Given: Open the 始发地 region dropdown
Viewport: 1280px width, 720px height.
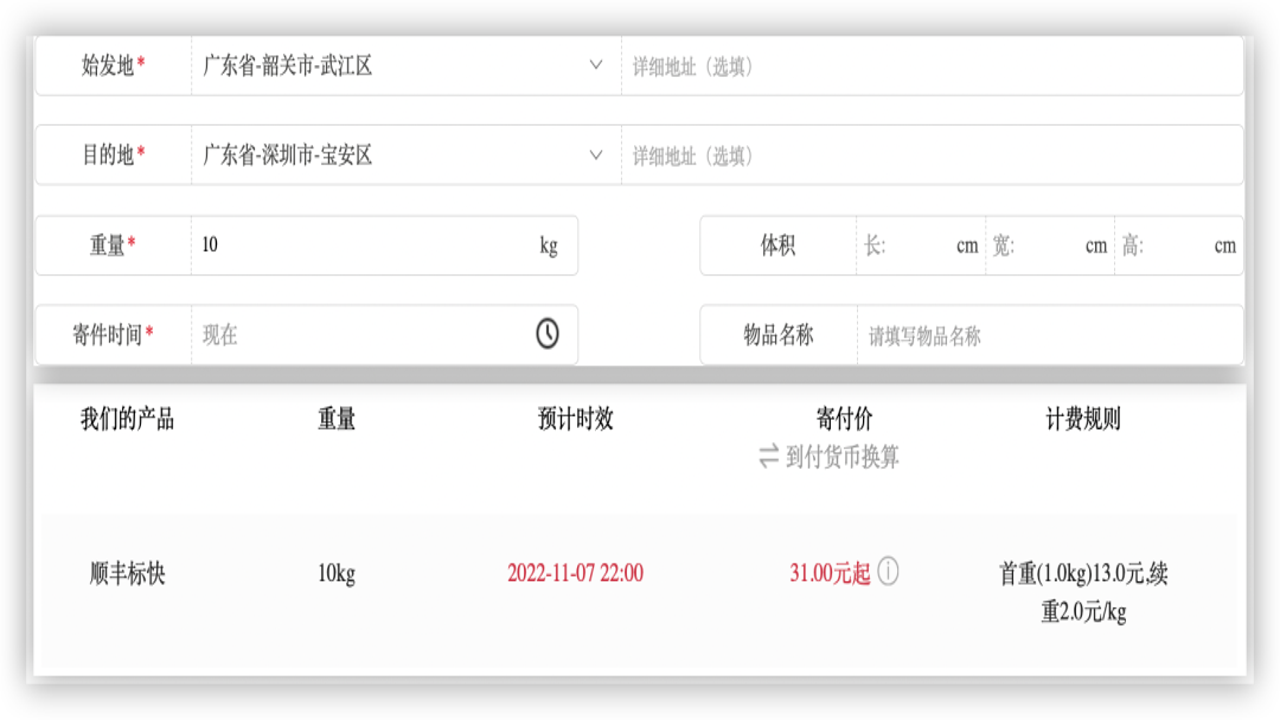Looking at the screenshot, I should (406, 66).
